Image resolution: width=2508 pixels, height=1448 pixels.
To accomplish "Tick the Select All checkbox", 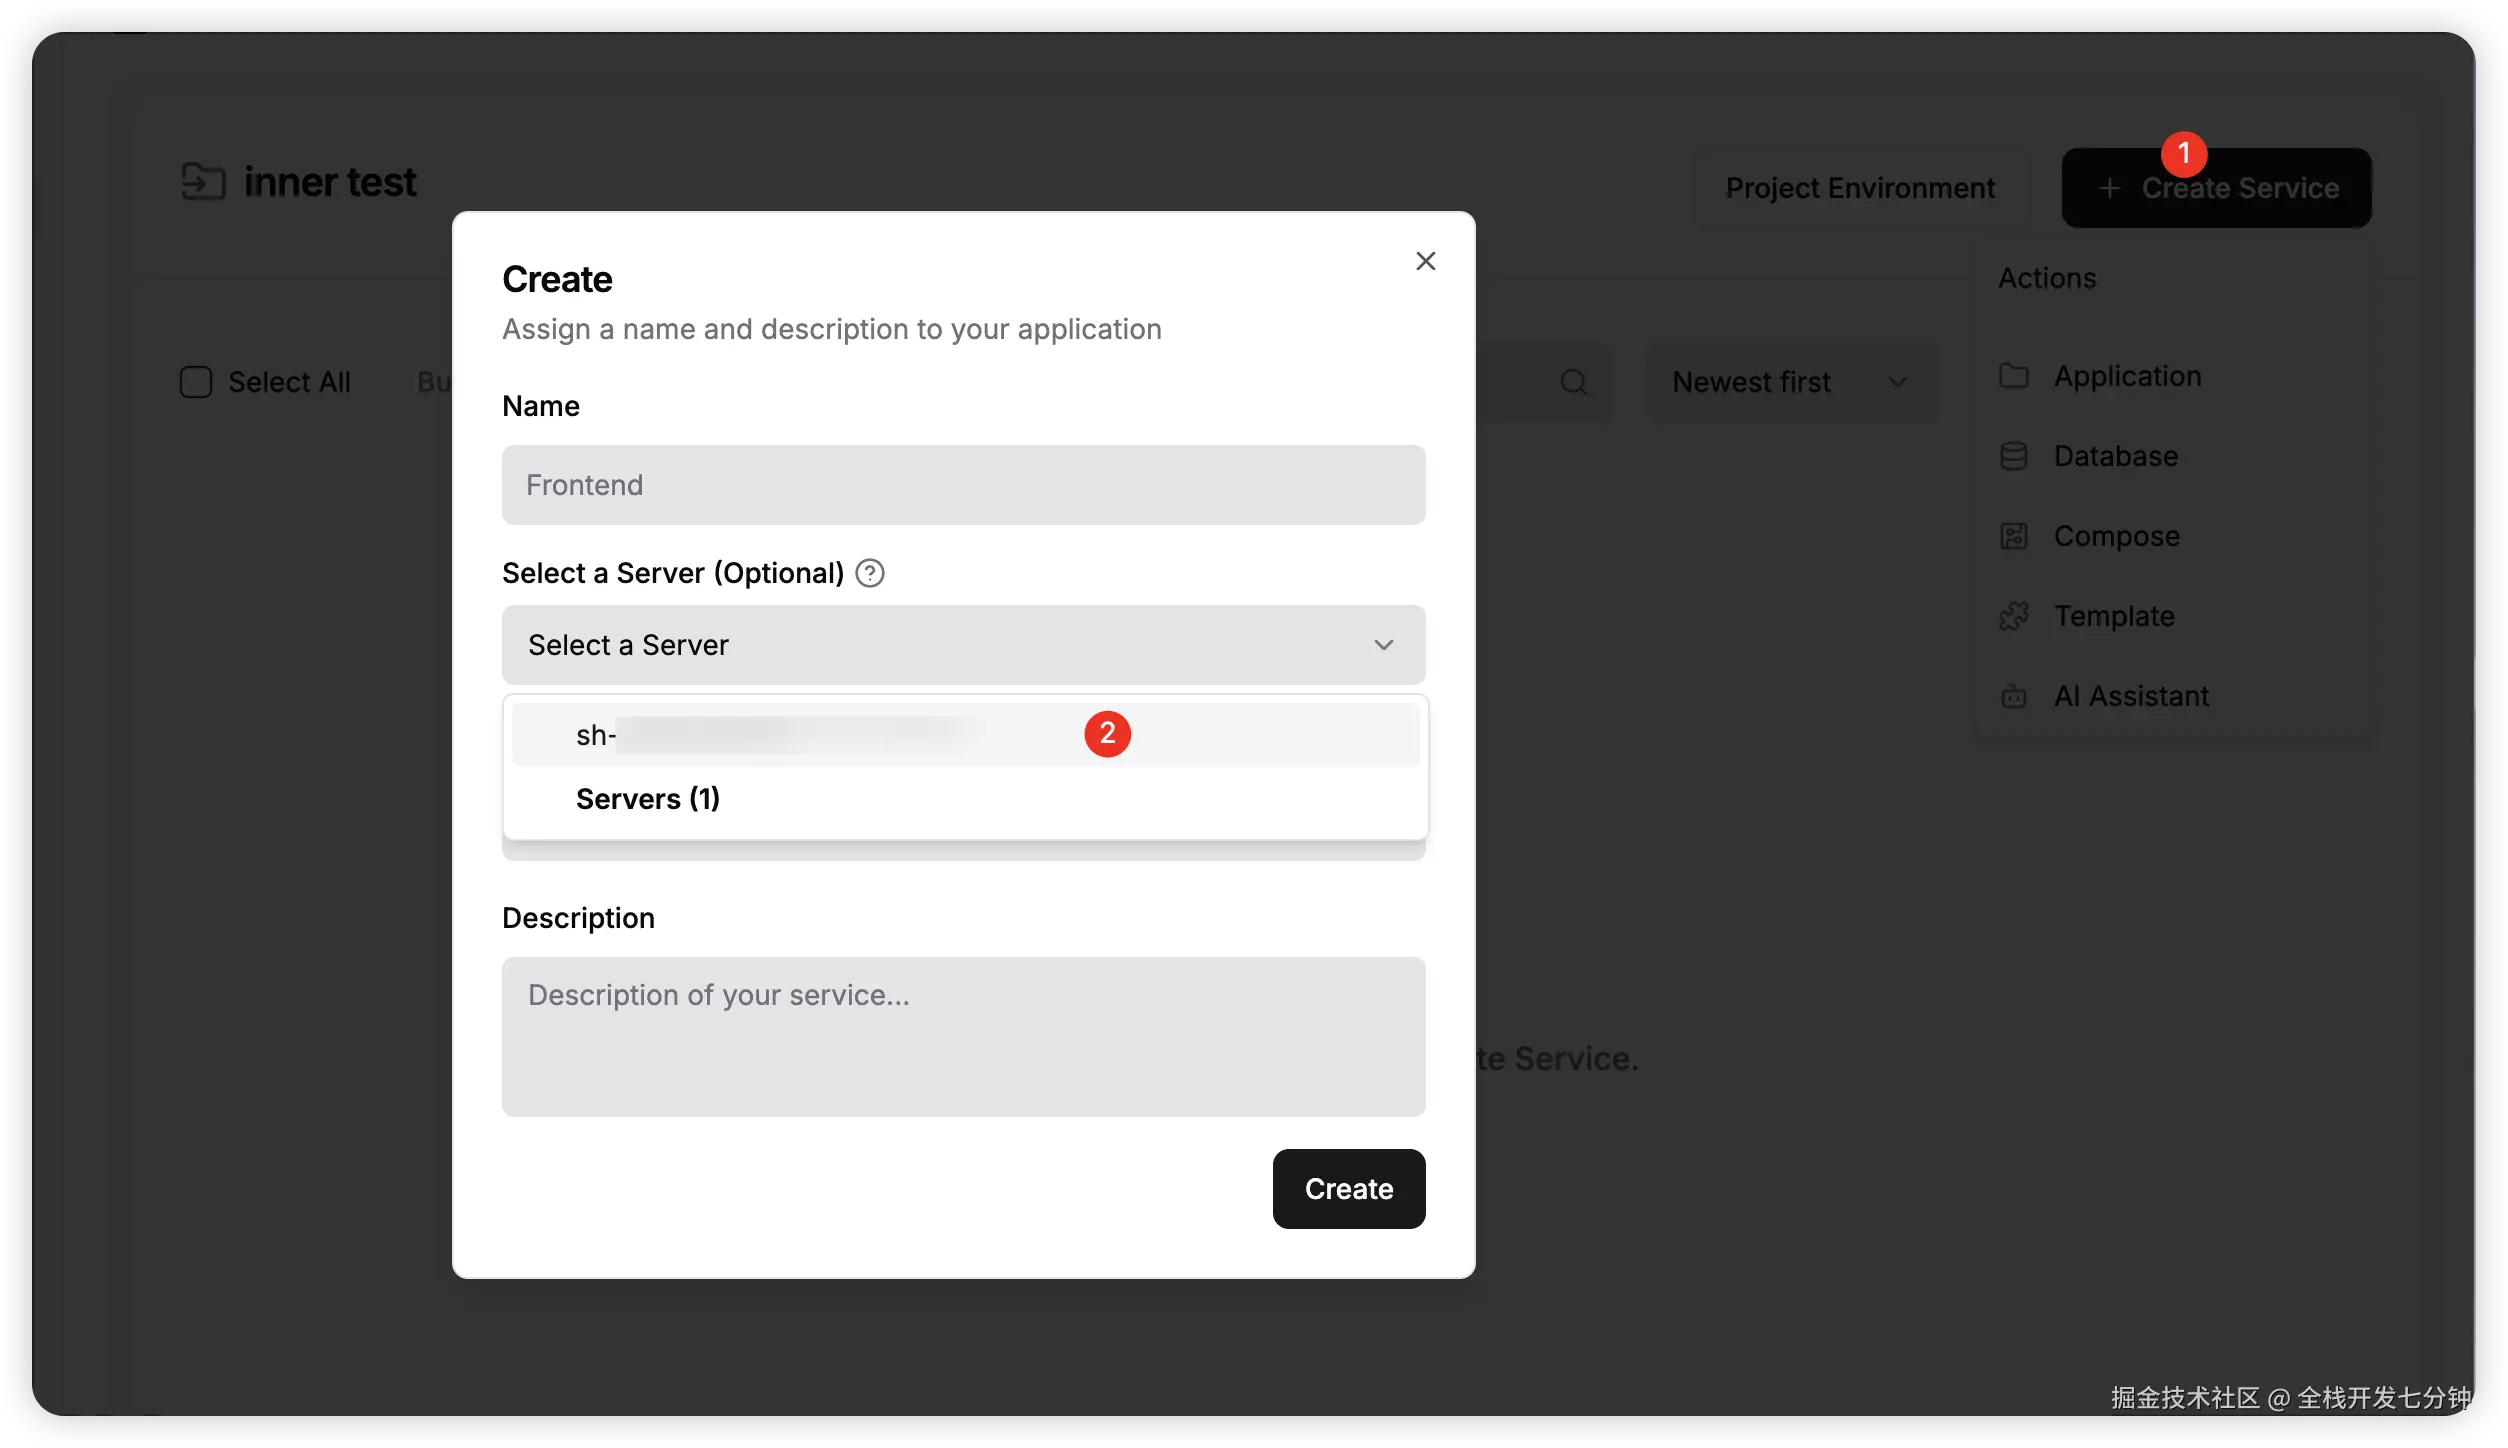I will tap(196, 382).
